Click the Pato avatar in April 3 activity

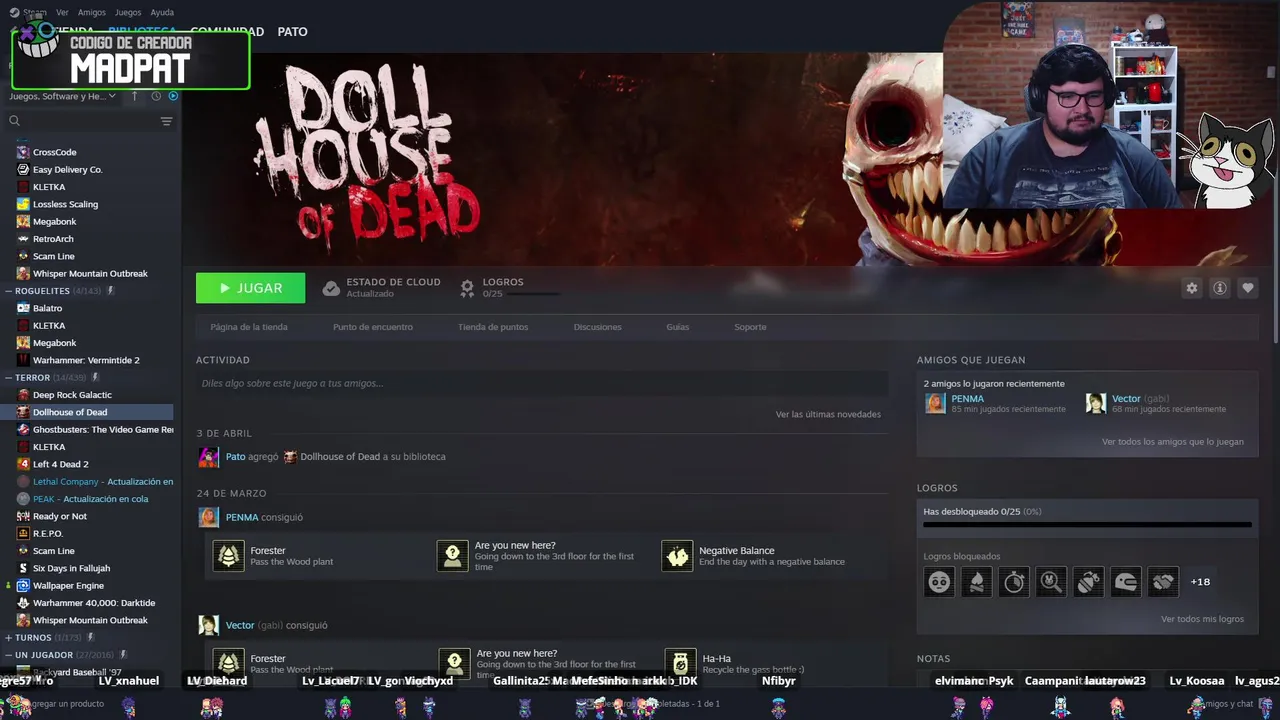[209, 457]
